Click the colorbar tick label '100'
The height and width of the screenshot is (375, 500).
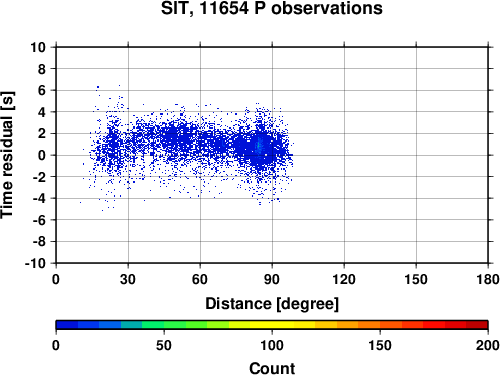[272, 346]
